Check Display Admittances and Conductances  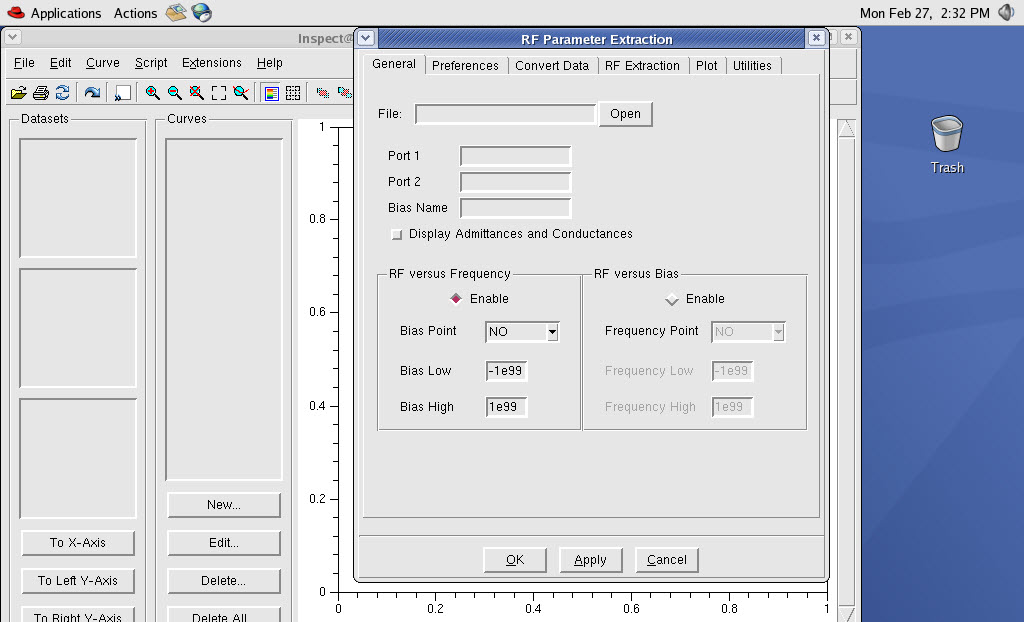(x=396, y=234)
